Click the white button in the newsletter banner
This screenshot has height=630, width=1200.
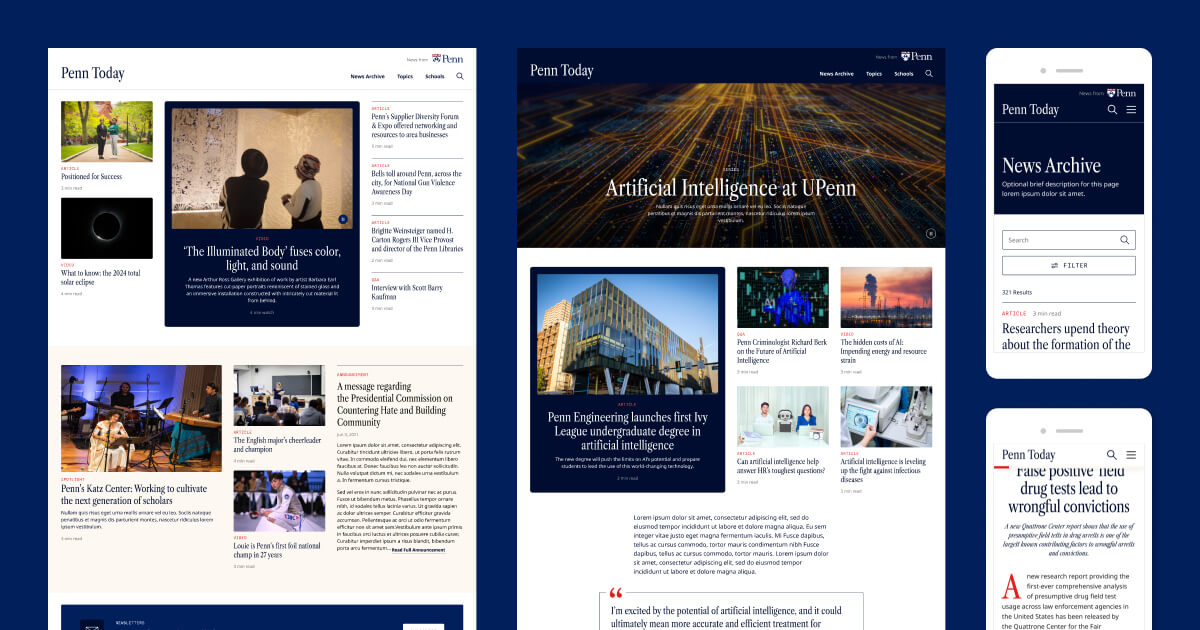(423, 627)
